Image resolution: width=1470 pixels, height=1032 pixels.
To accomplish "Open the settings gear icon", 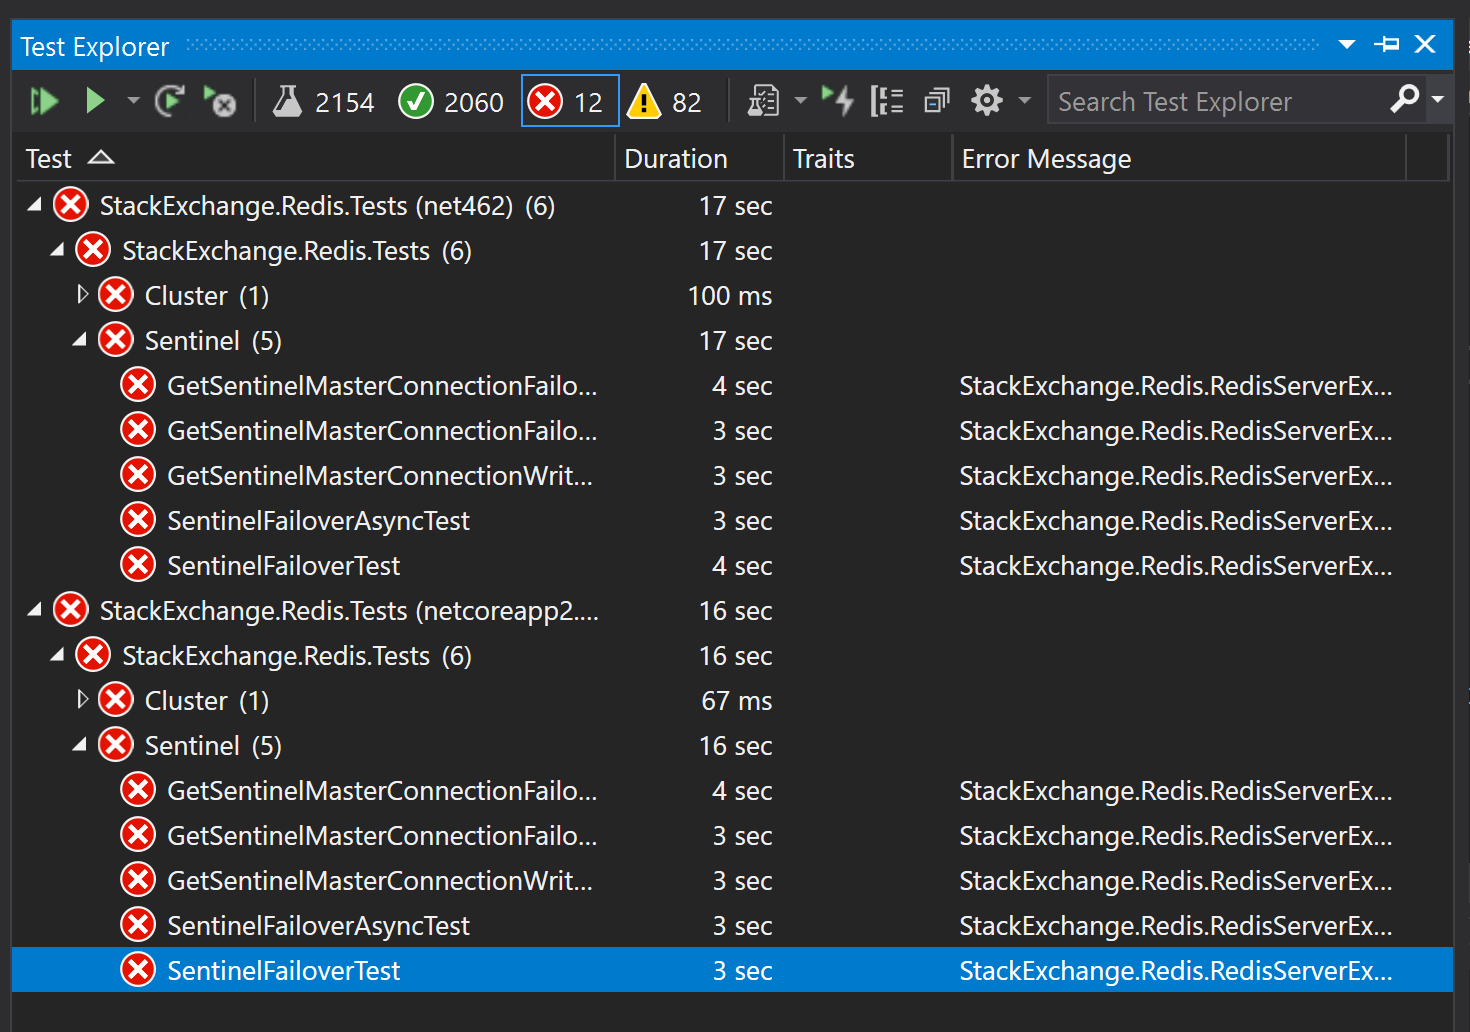I will [987, 101].
